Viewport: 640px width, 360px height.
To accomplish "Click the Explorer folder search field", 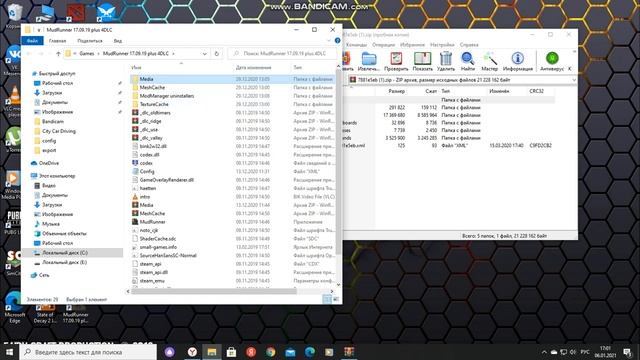I will click(282, 53).
